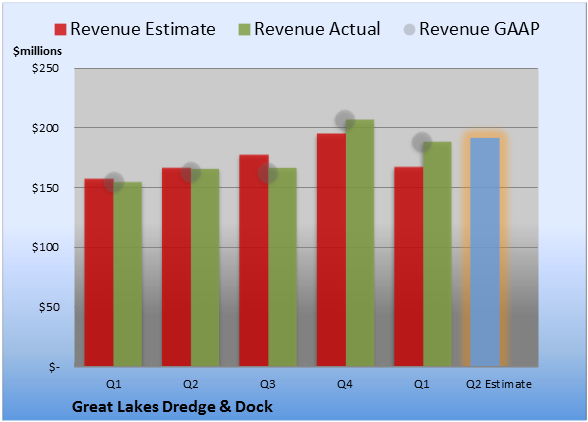This screenshot has width=588, height=422.
Task: Click the 'Q2 Estimate' x-axis label
Action: (499, 384)
